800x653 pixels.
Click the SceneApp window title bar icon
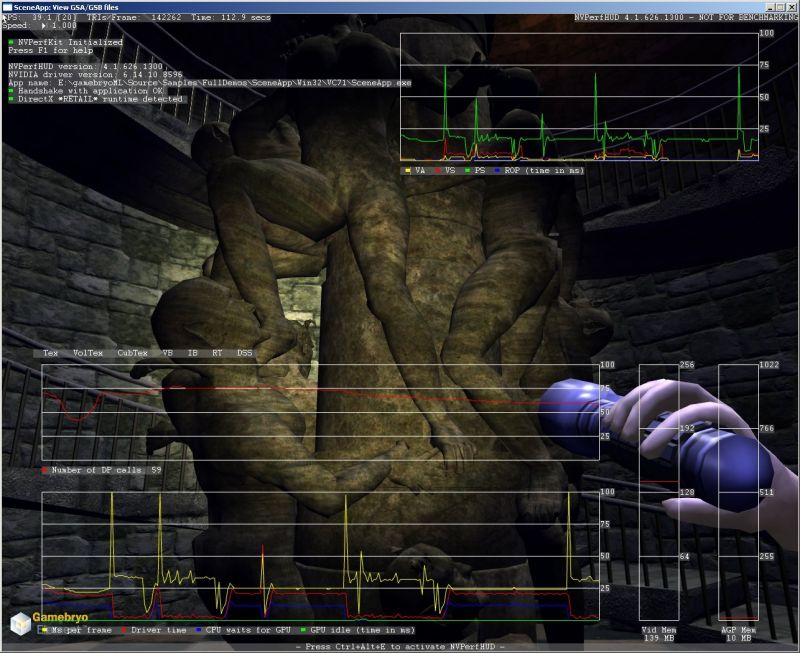click(8, 7)
